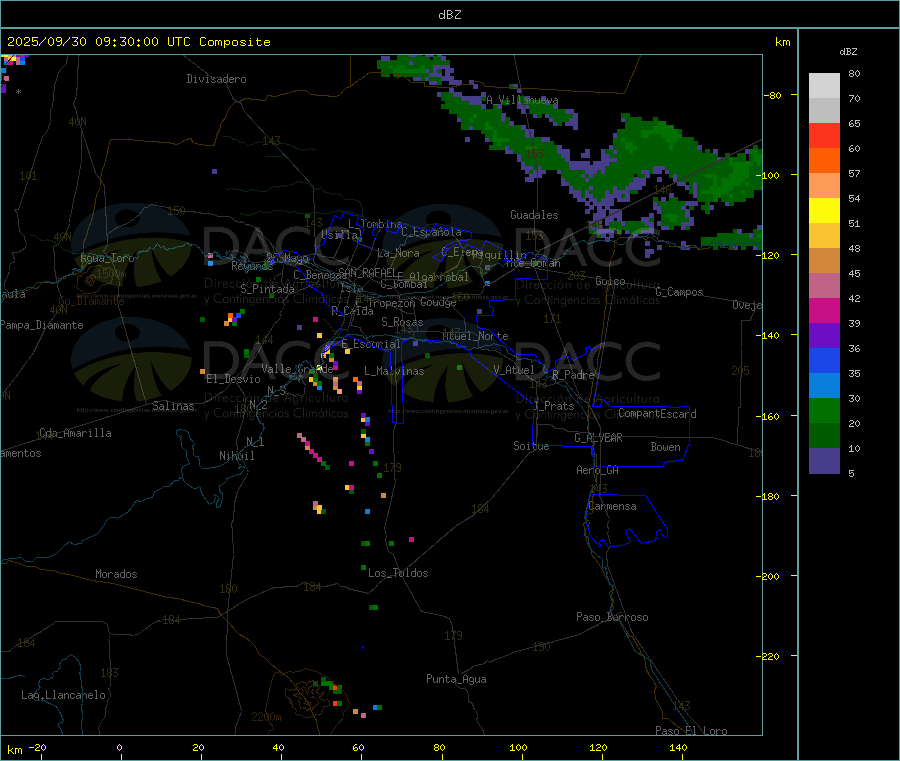Select the yellow 54 dBZ legend swatch
900x761 pixels.
(x=824, y=211)
